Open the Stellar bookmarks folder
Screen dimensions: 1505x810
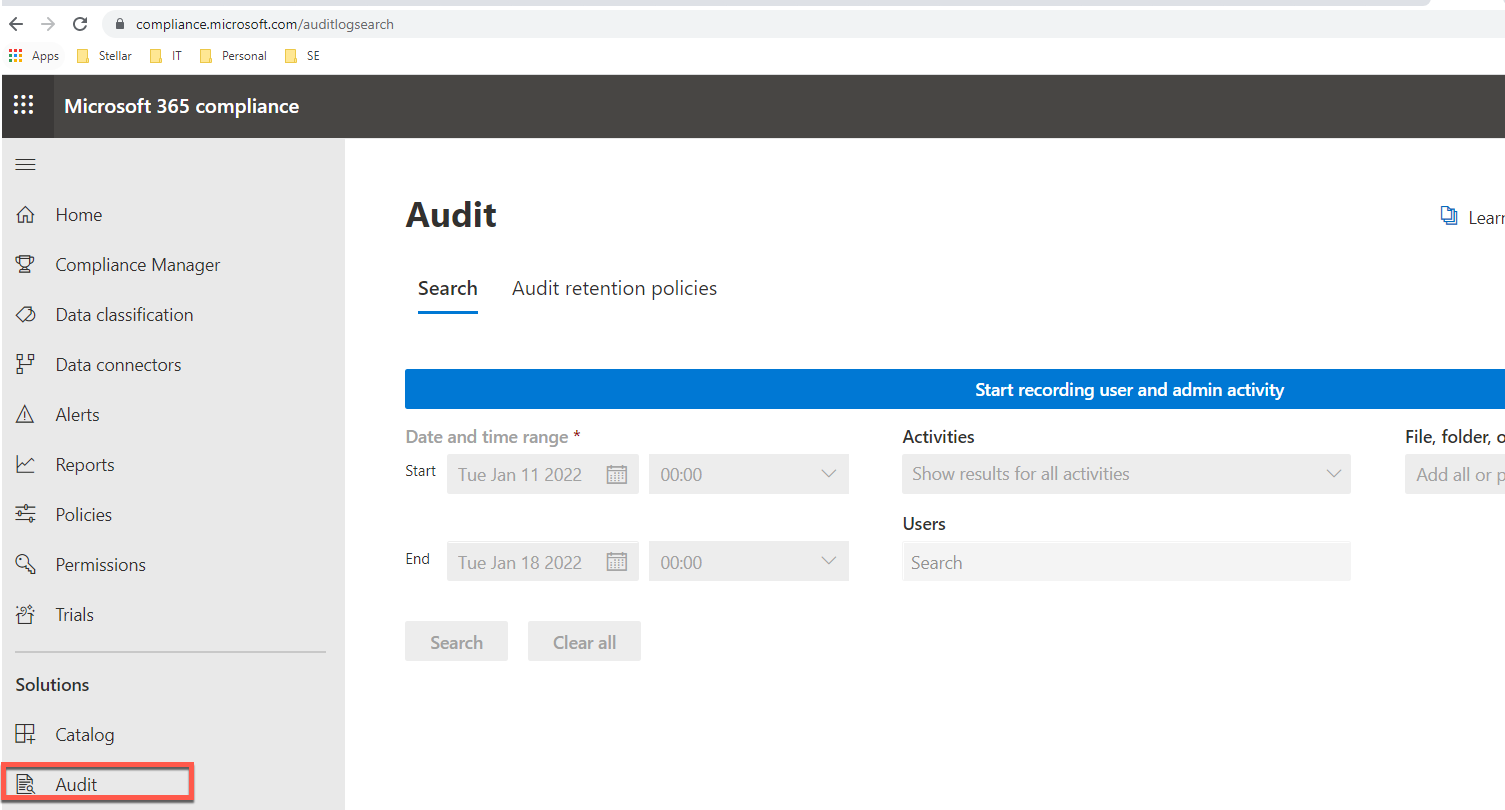tap(105, 56)
